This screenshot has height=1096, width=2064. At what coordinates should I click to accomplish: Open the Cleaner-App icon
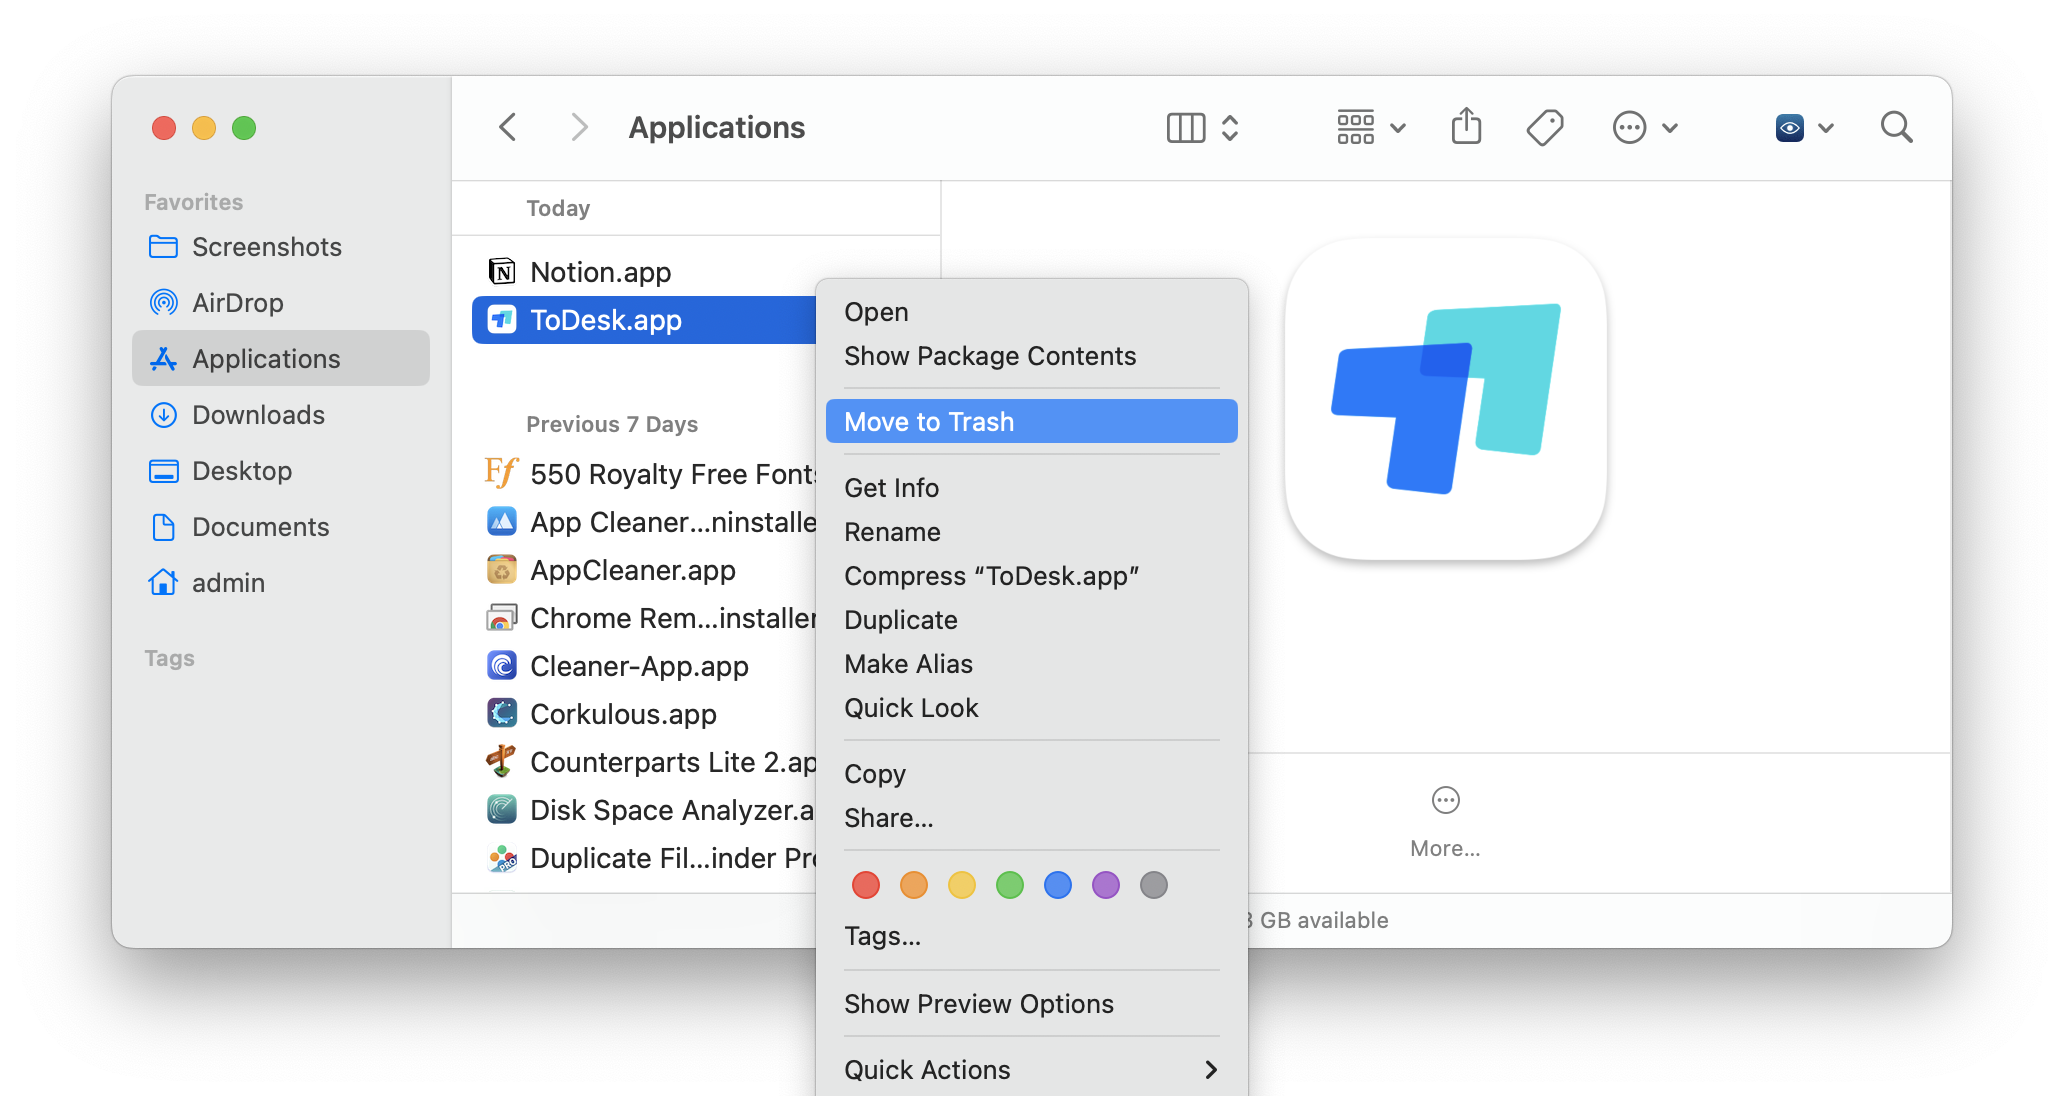(x=501, y=666)
